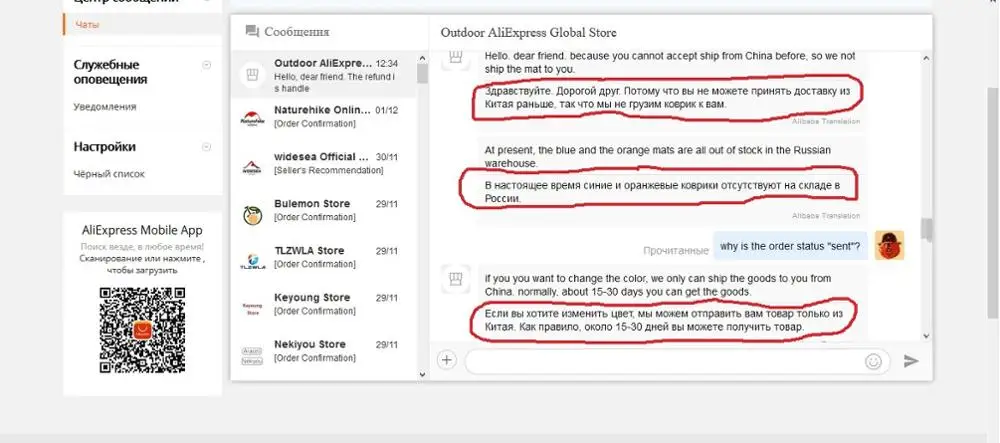Click the Naturehike logo icon
The image size is (1000, 443).
252,118
